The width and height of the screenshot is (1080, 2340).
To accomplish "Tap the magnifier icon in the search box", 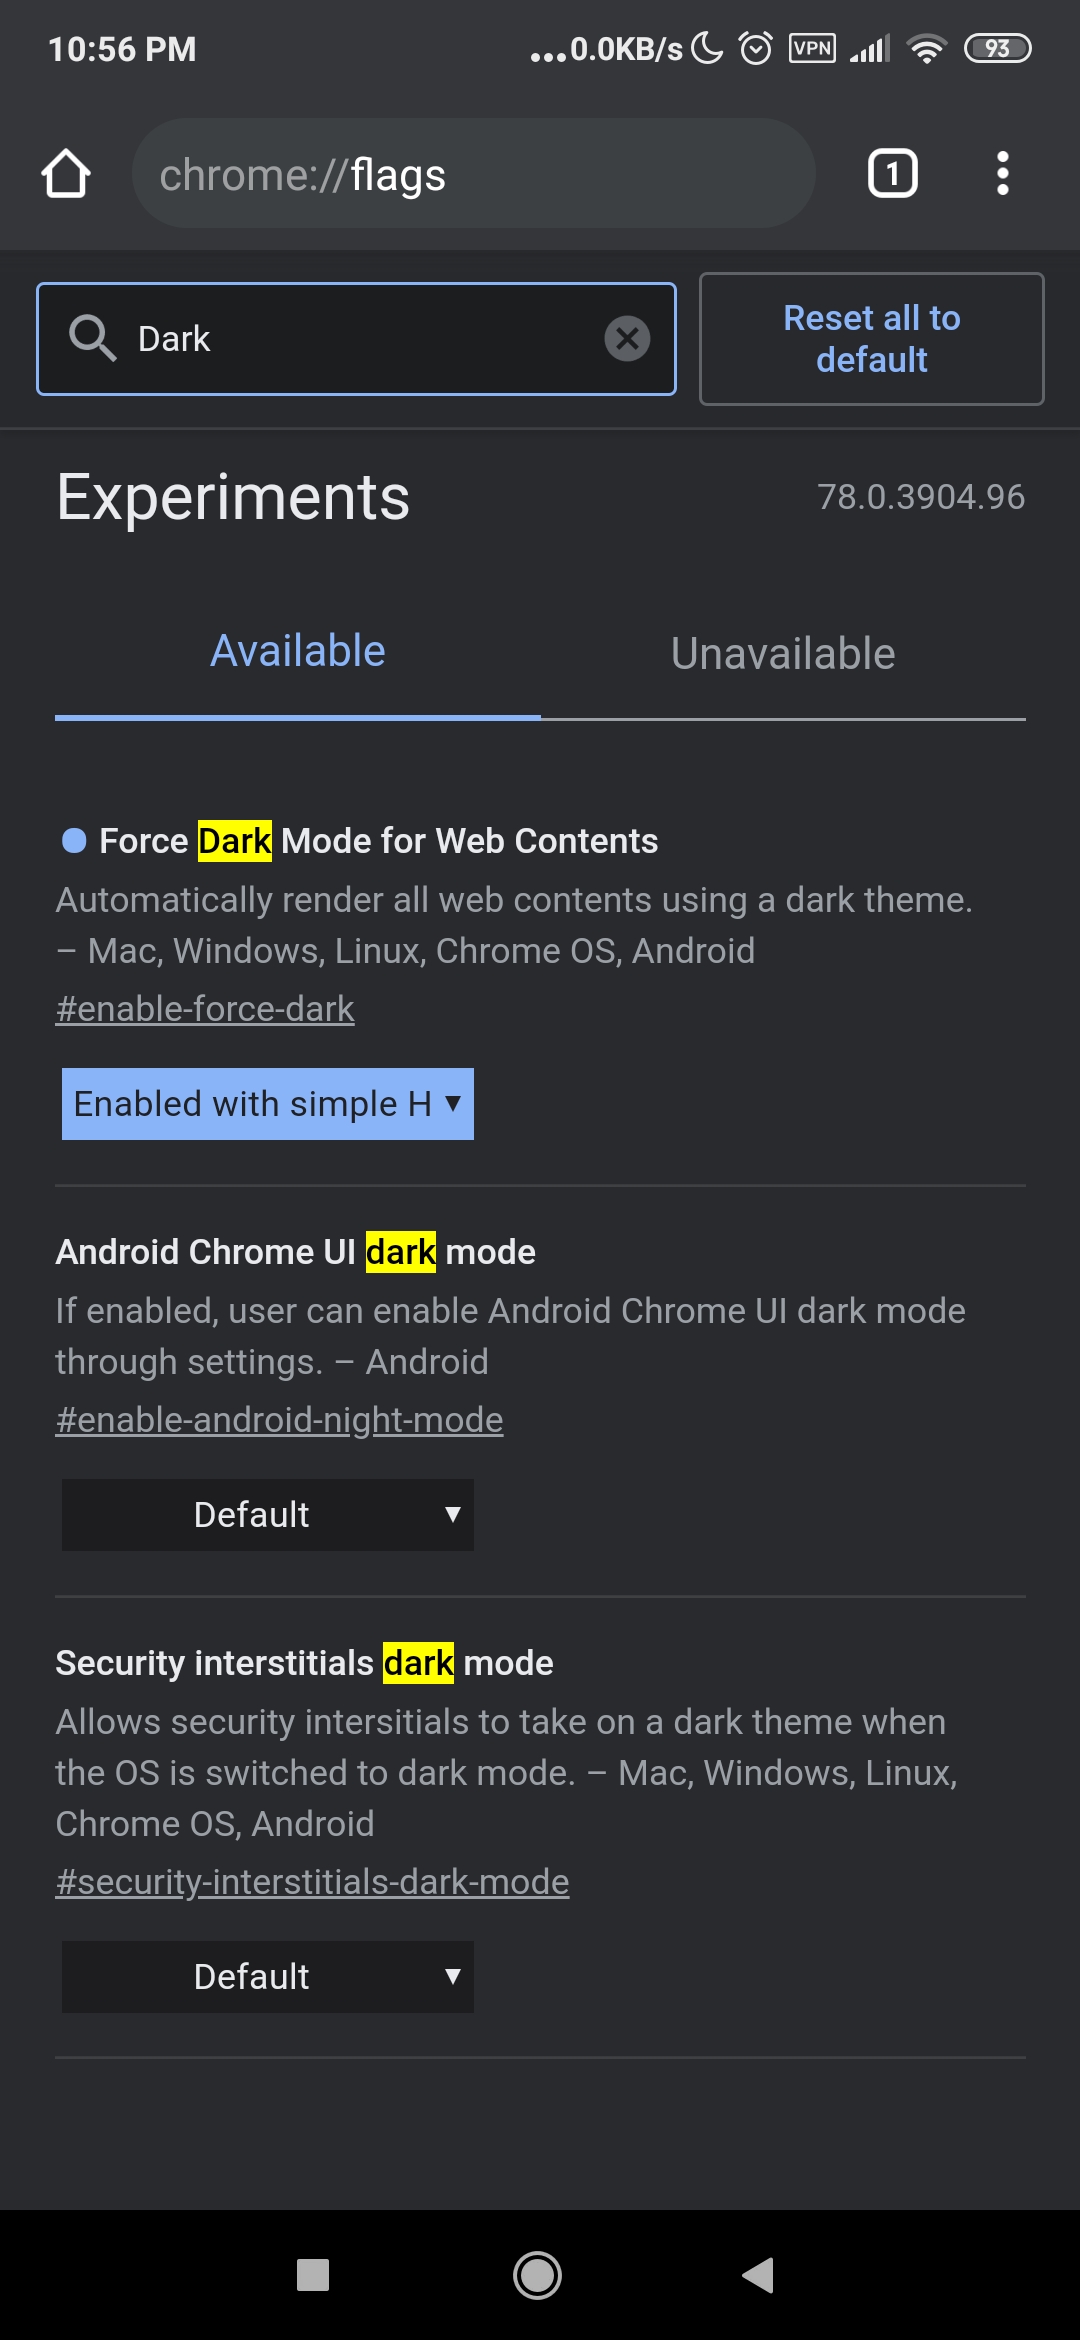I will tap(93, 338).
